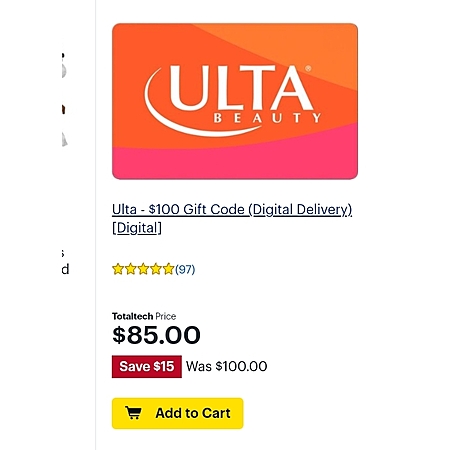Click the red Save $15 badge
This screenshot has height=450, width=450.
click(x=147, y=366)
